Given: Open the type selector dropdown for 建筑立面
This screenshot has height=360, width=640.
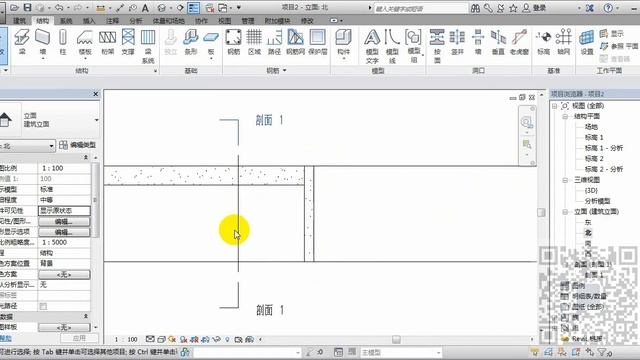Looking at the screenshot, I should click(x=96, y=120).
